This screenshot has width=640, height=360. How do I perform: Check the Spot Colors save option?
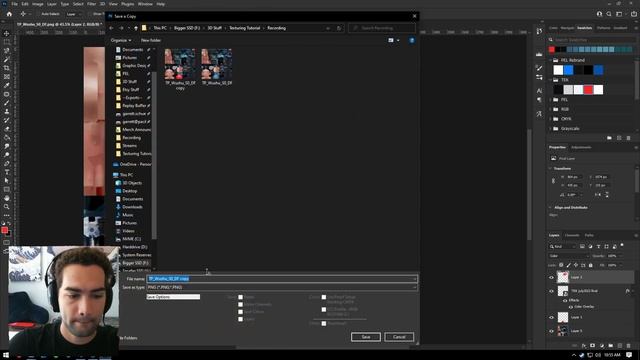click(240, 312)
